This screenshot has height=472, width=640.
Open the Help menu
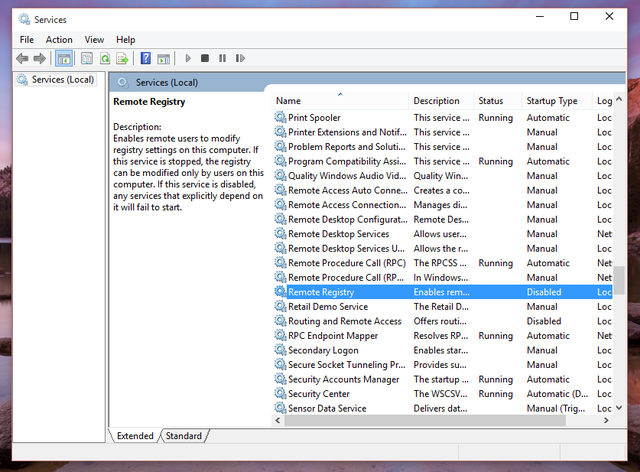click(x=126, y=40)
